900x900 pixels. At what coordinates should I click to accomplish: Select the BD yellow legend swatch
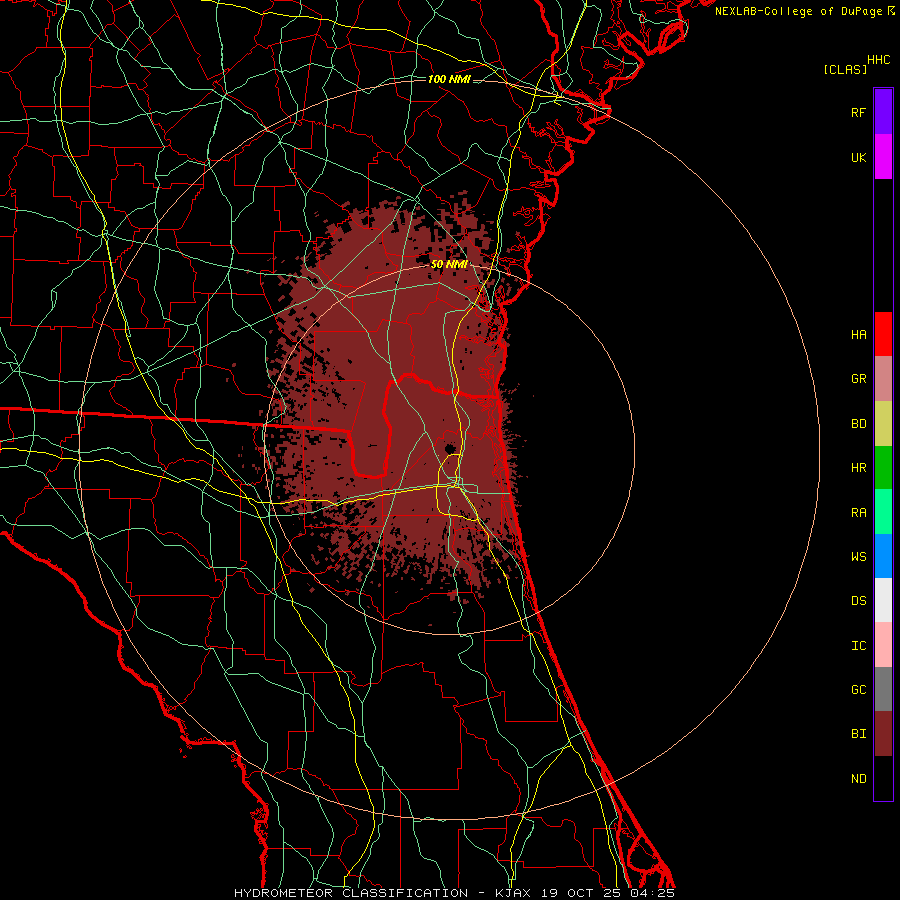coord(883,424)
